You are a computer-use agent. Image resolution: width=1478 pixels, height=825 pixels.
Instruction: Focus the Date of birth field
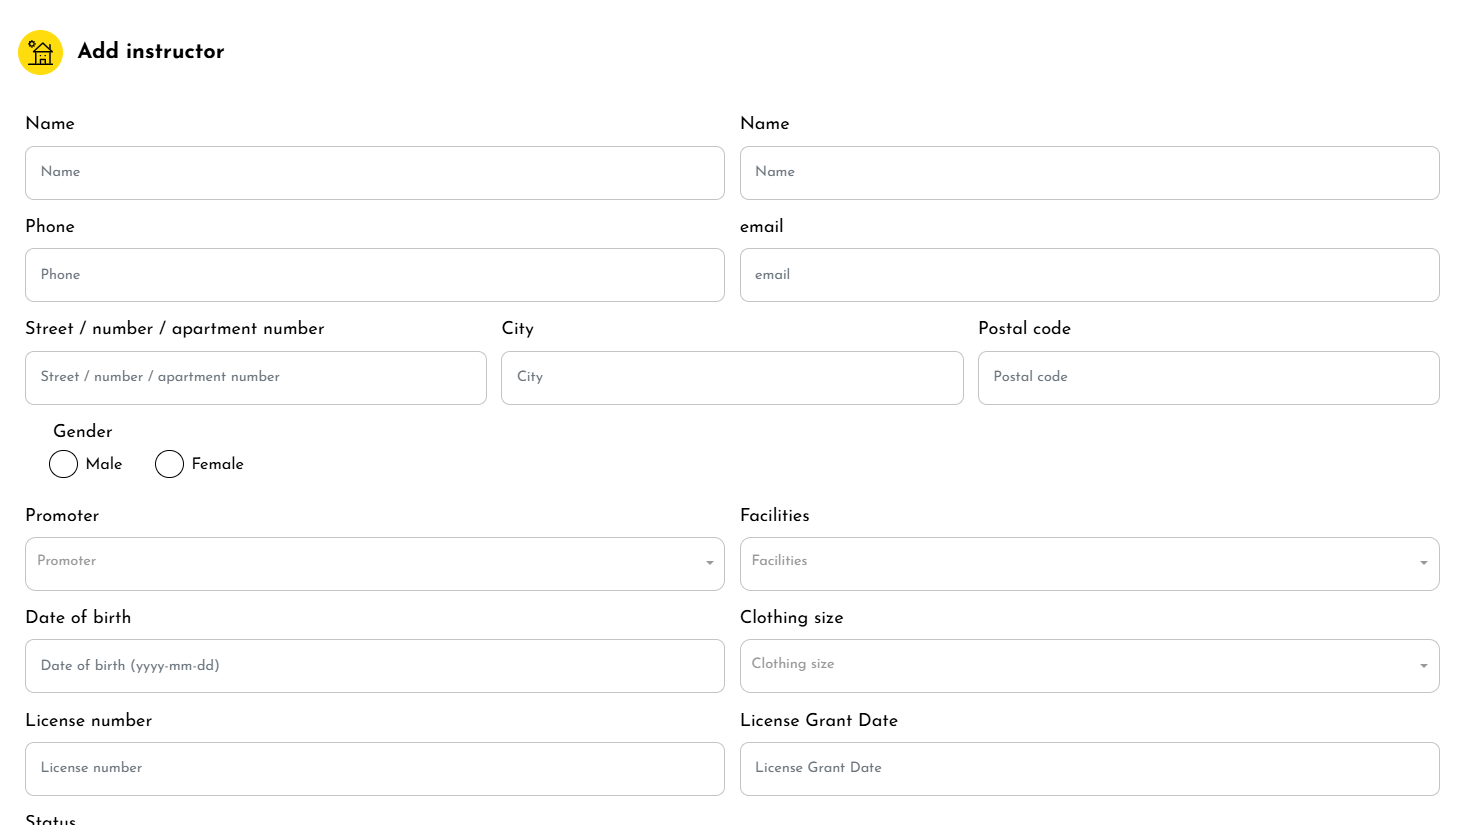click(x=375, y=666)
